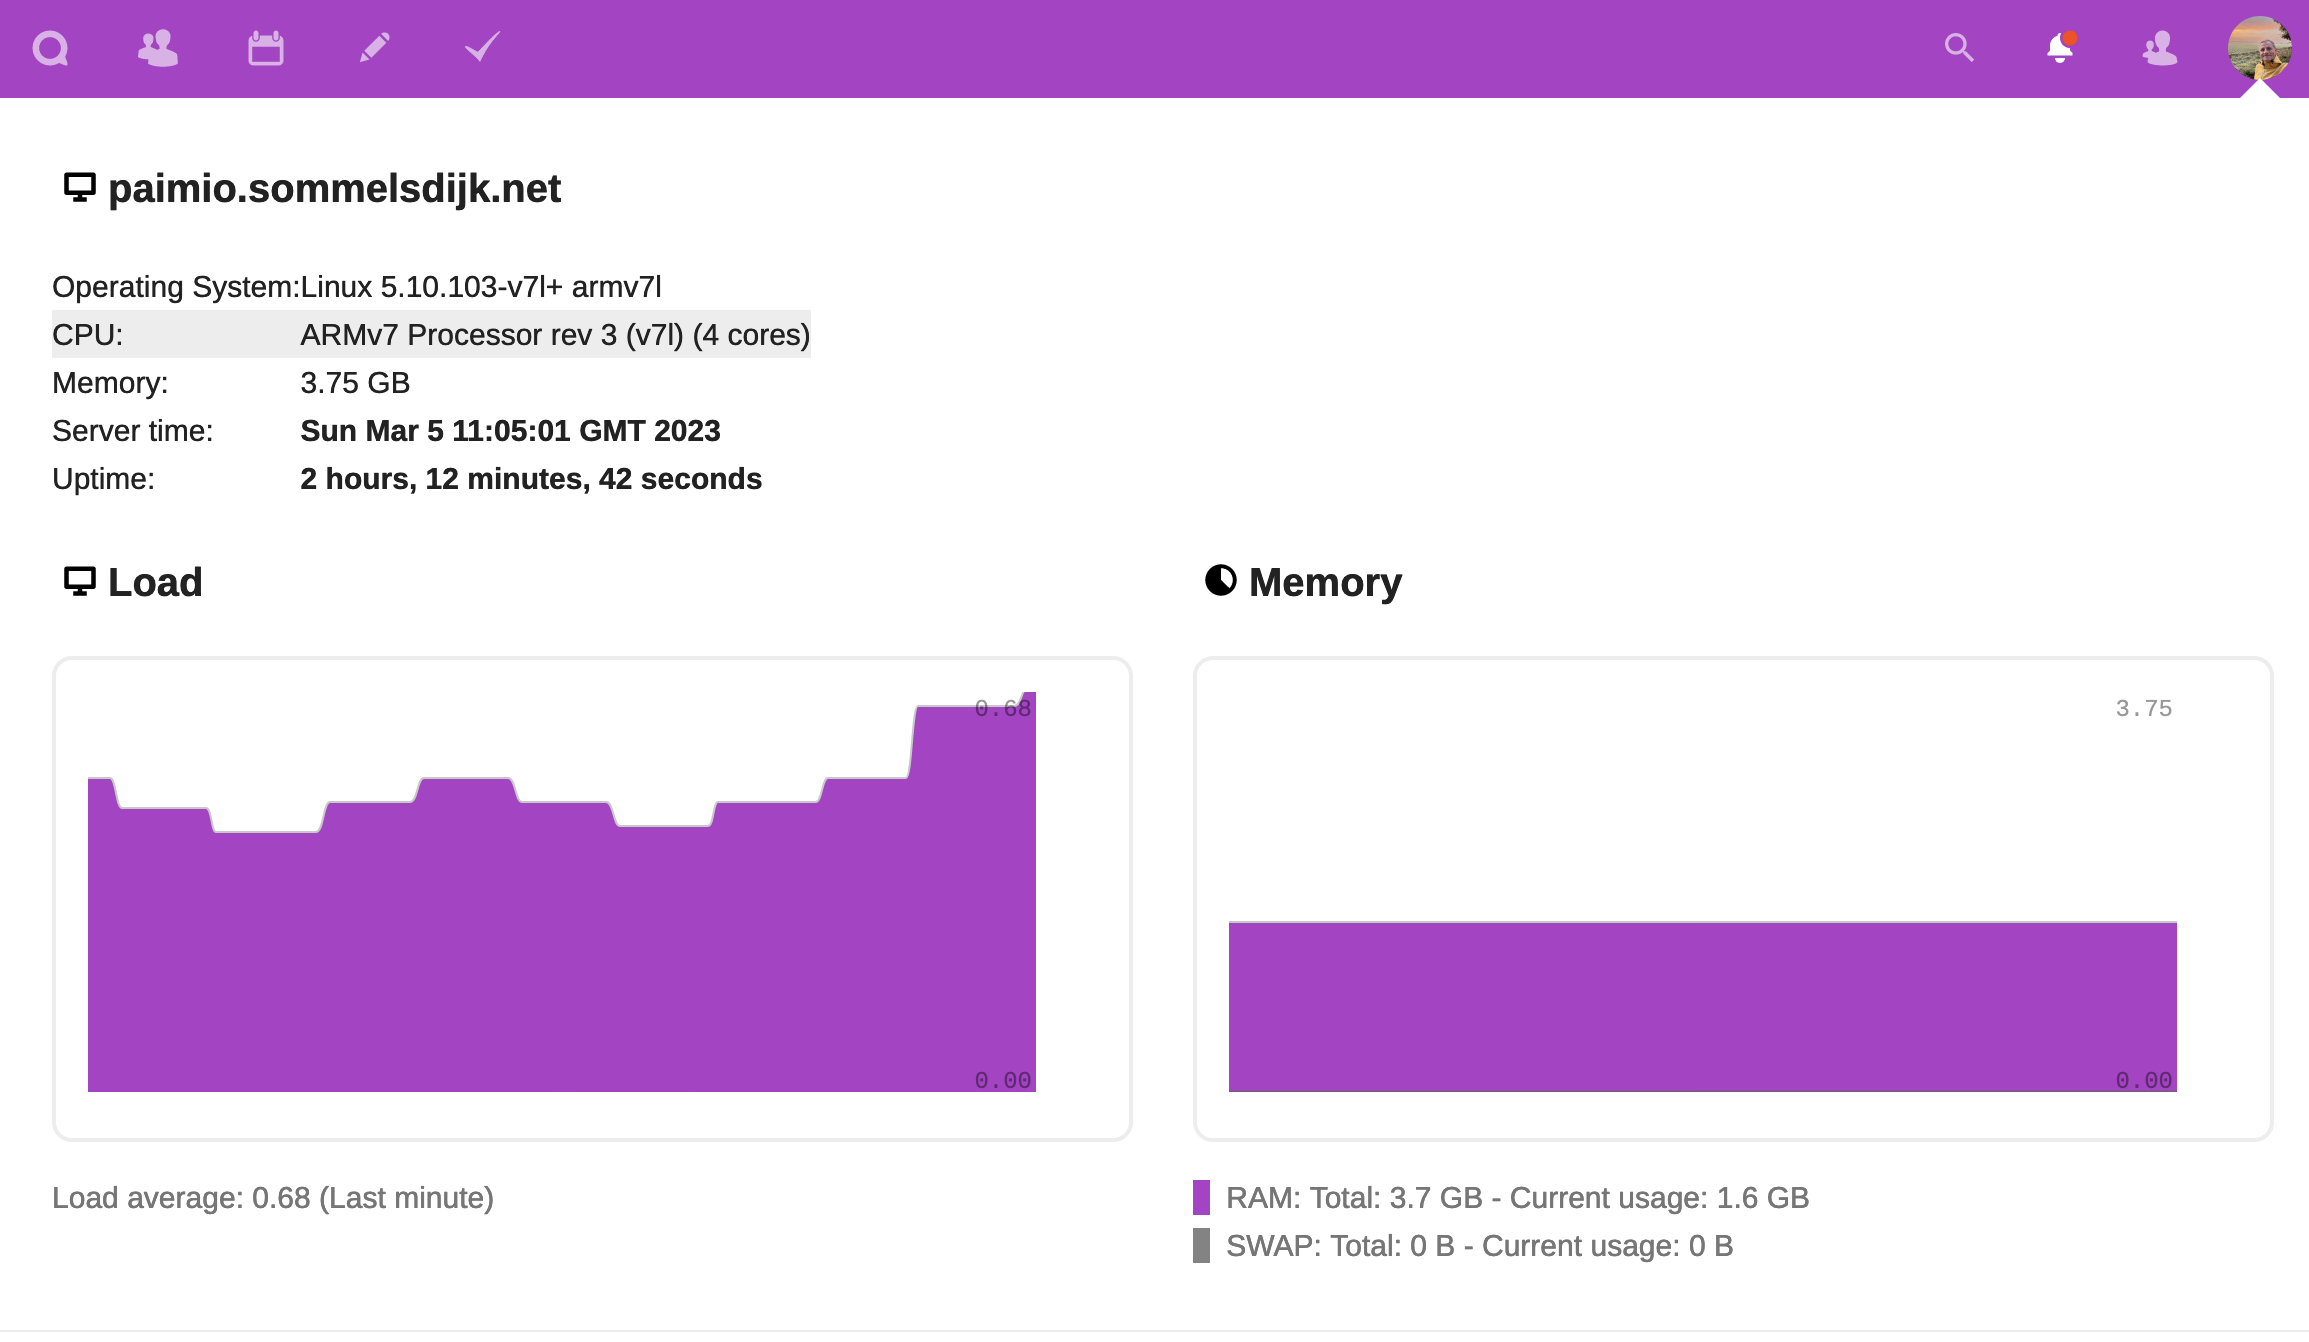This screenshot has height=1342, width=2309.
Task: Open the Notes app with pencil icon
Action: (375, 48)
